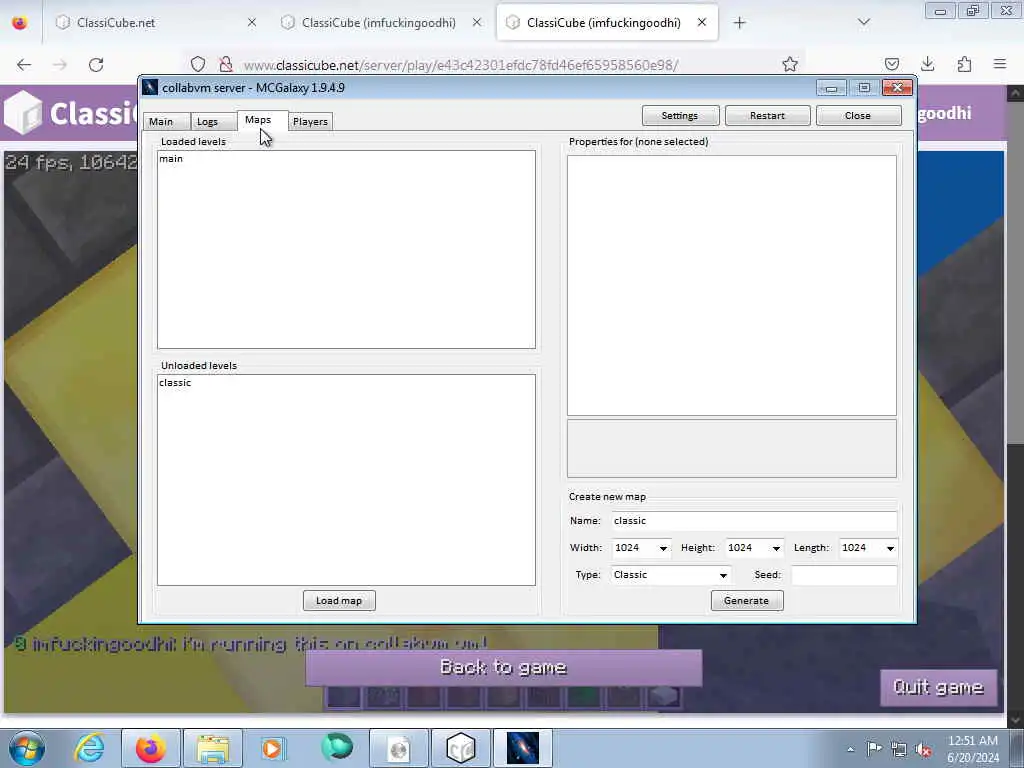
Task: Click the Load map button
Action: point(339,601)
